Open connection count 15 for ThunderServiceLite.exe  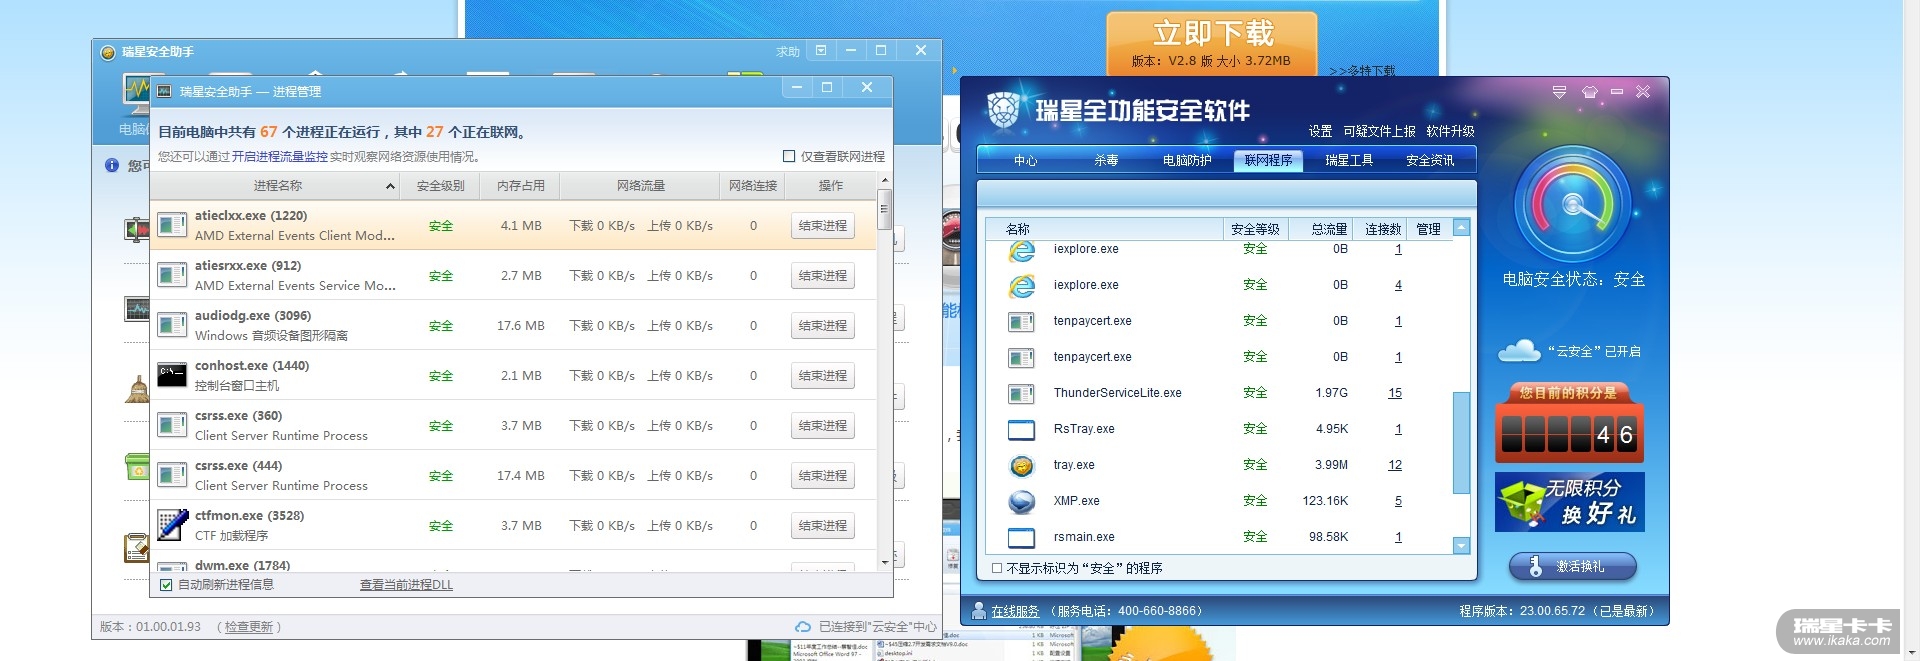click(x=1395, y=393)
